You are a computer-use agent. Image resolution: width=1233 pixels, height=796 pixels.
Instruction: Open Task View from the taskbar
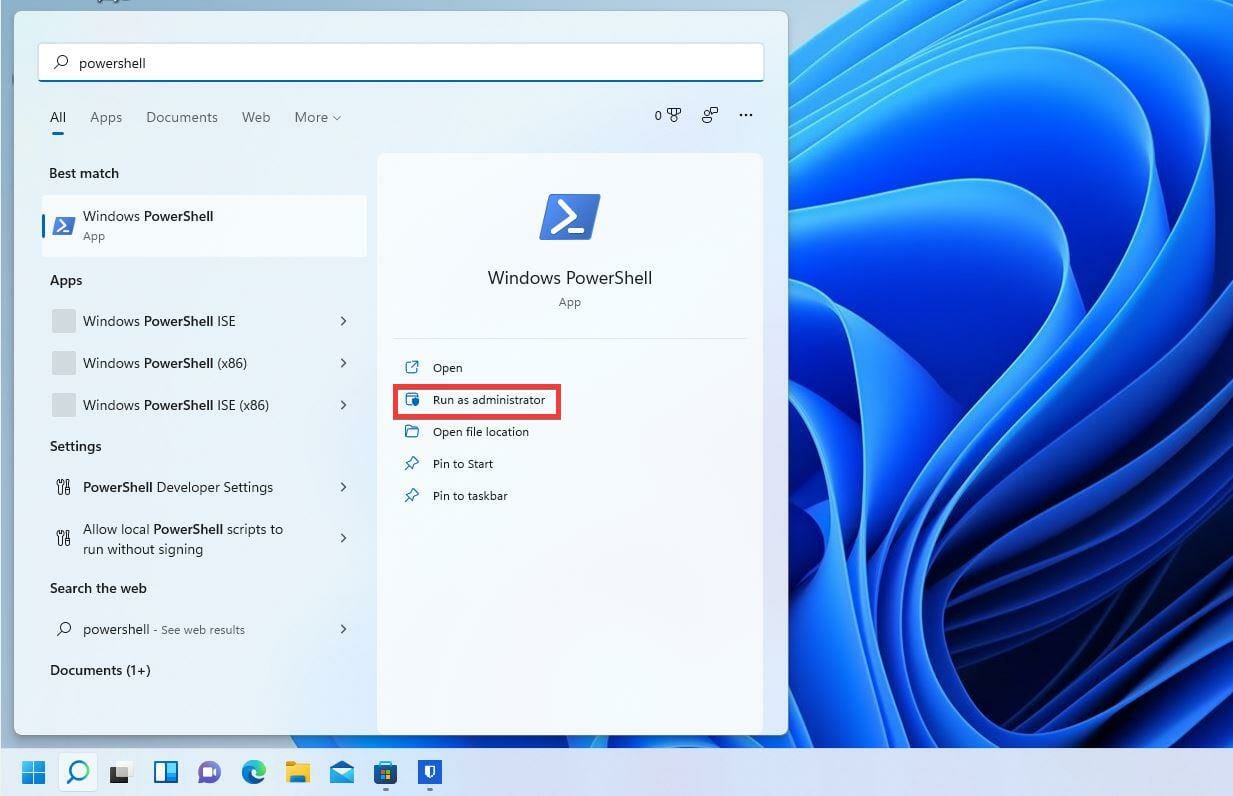(x=121, y=773)
